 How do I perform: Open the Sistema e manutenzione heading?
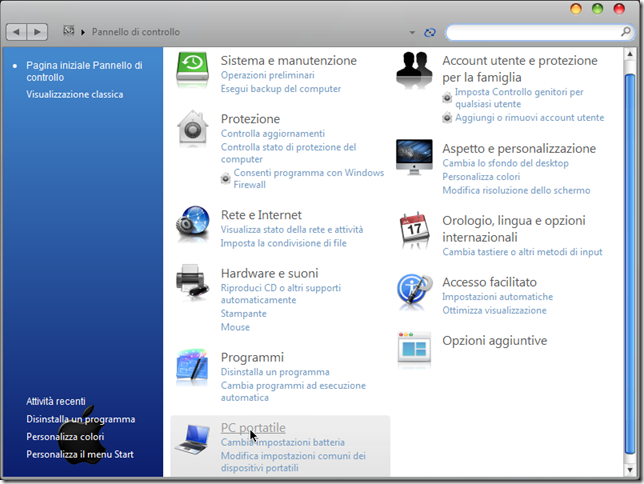(289, 60)
